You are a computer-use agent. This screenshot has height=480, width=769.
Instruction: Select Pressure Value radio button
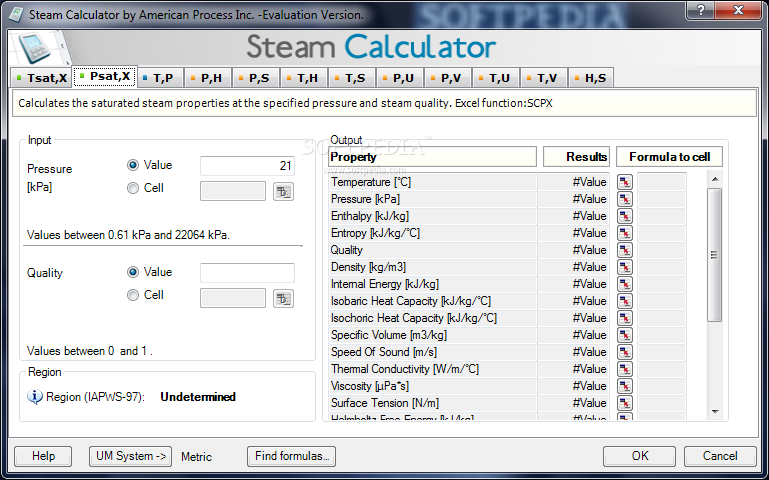[133, 165]
